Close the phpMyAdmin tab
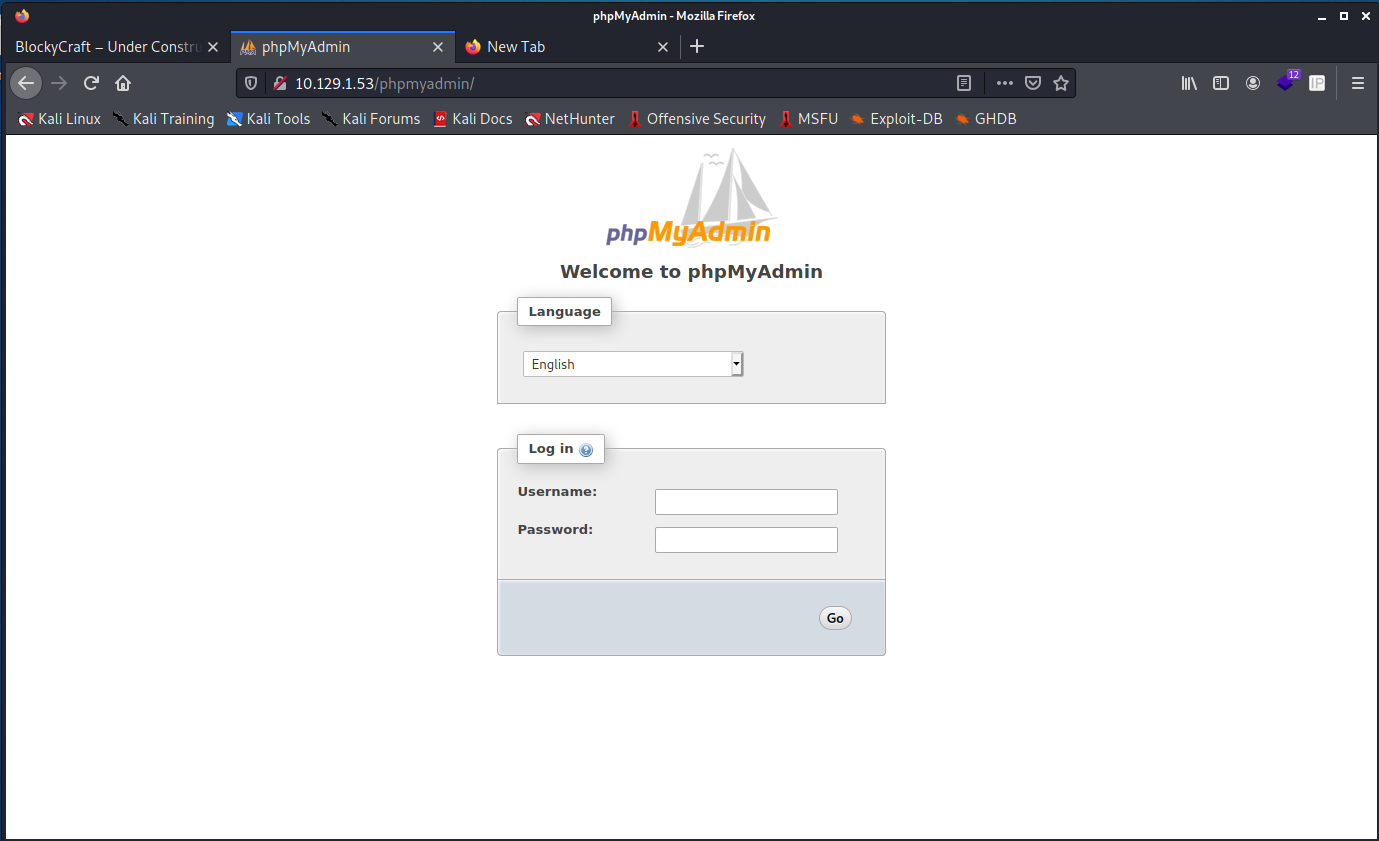 click(x=437, y=47)
